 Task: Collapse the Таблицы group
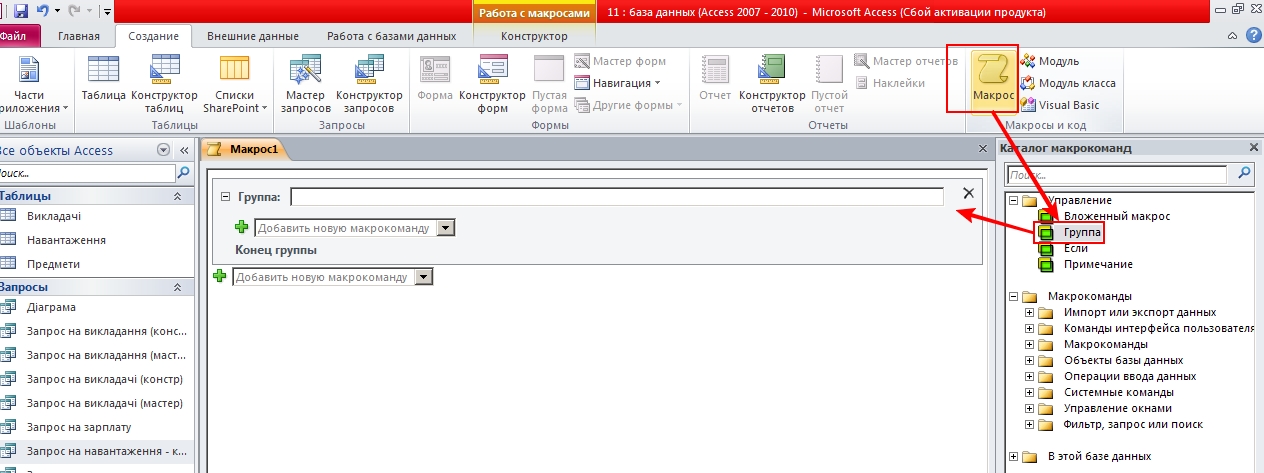tap(178, 196)
